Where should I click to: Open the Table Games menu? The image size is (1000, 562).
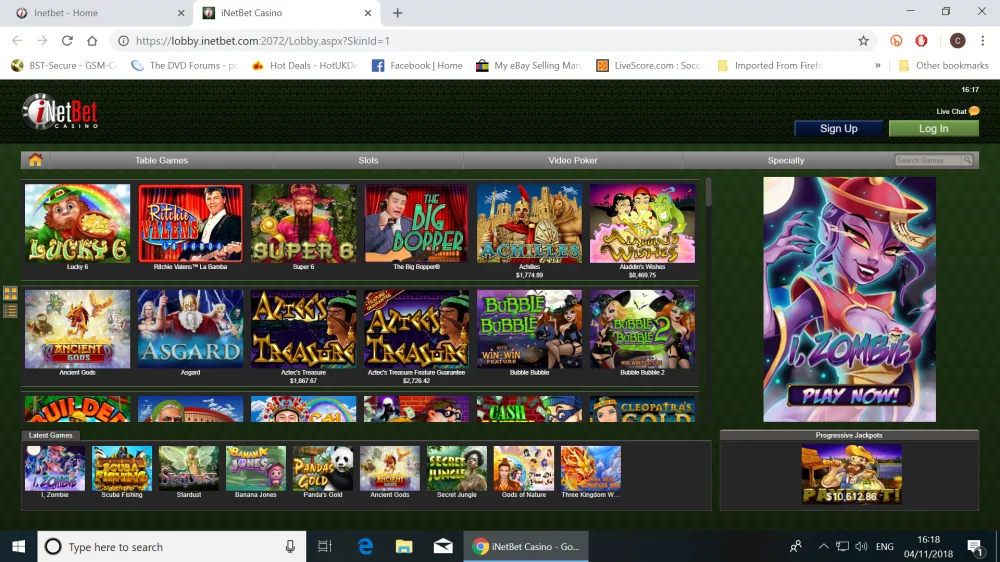(161, 160)
